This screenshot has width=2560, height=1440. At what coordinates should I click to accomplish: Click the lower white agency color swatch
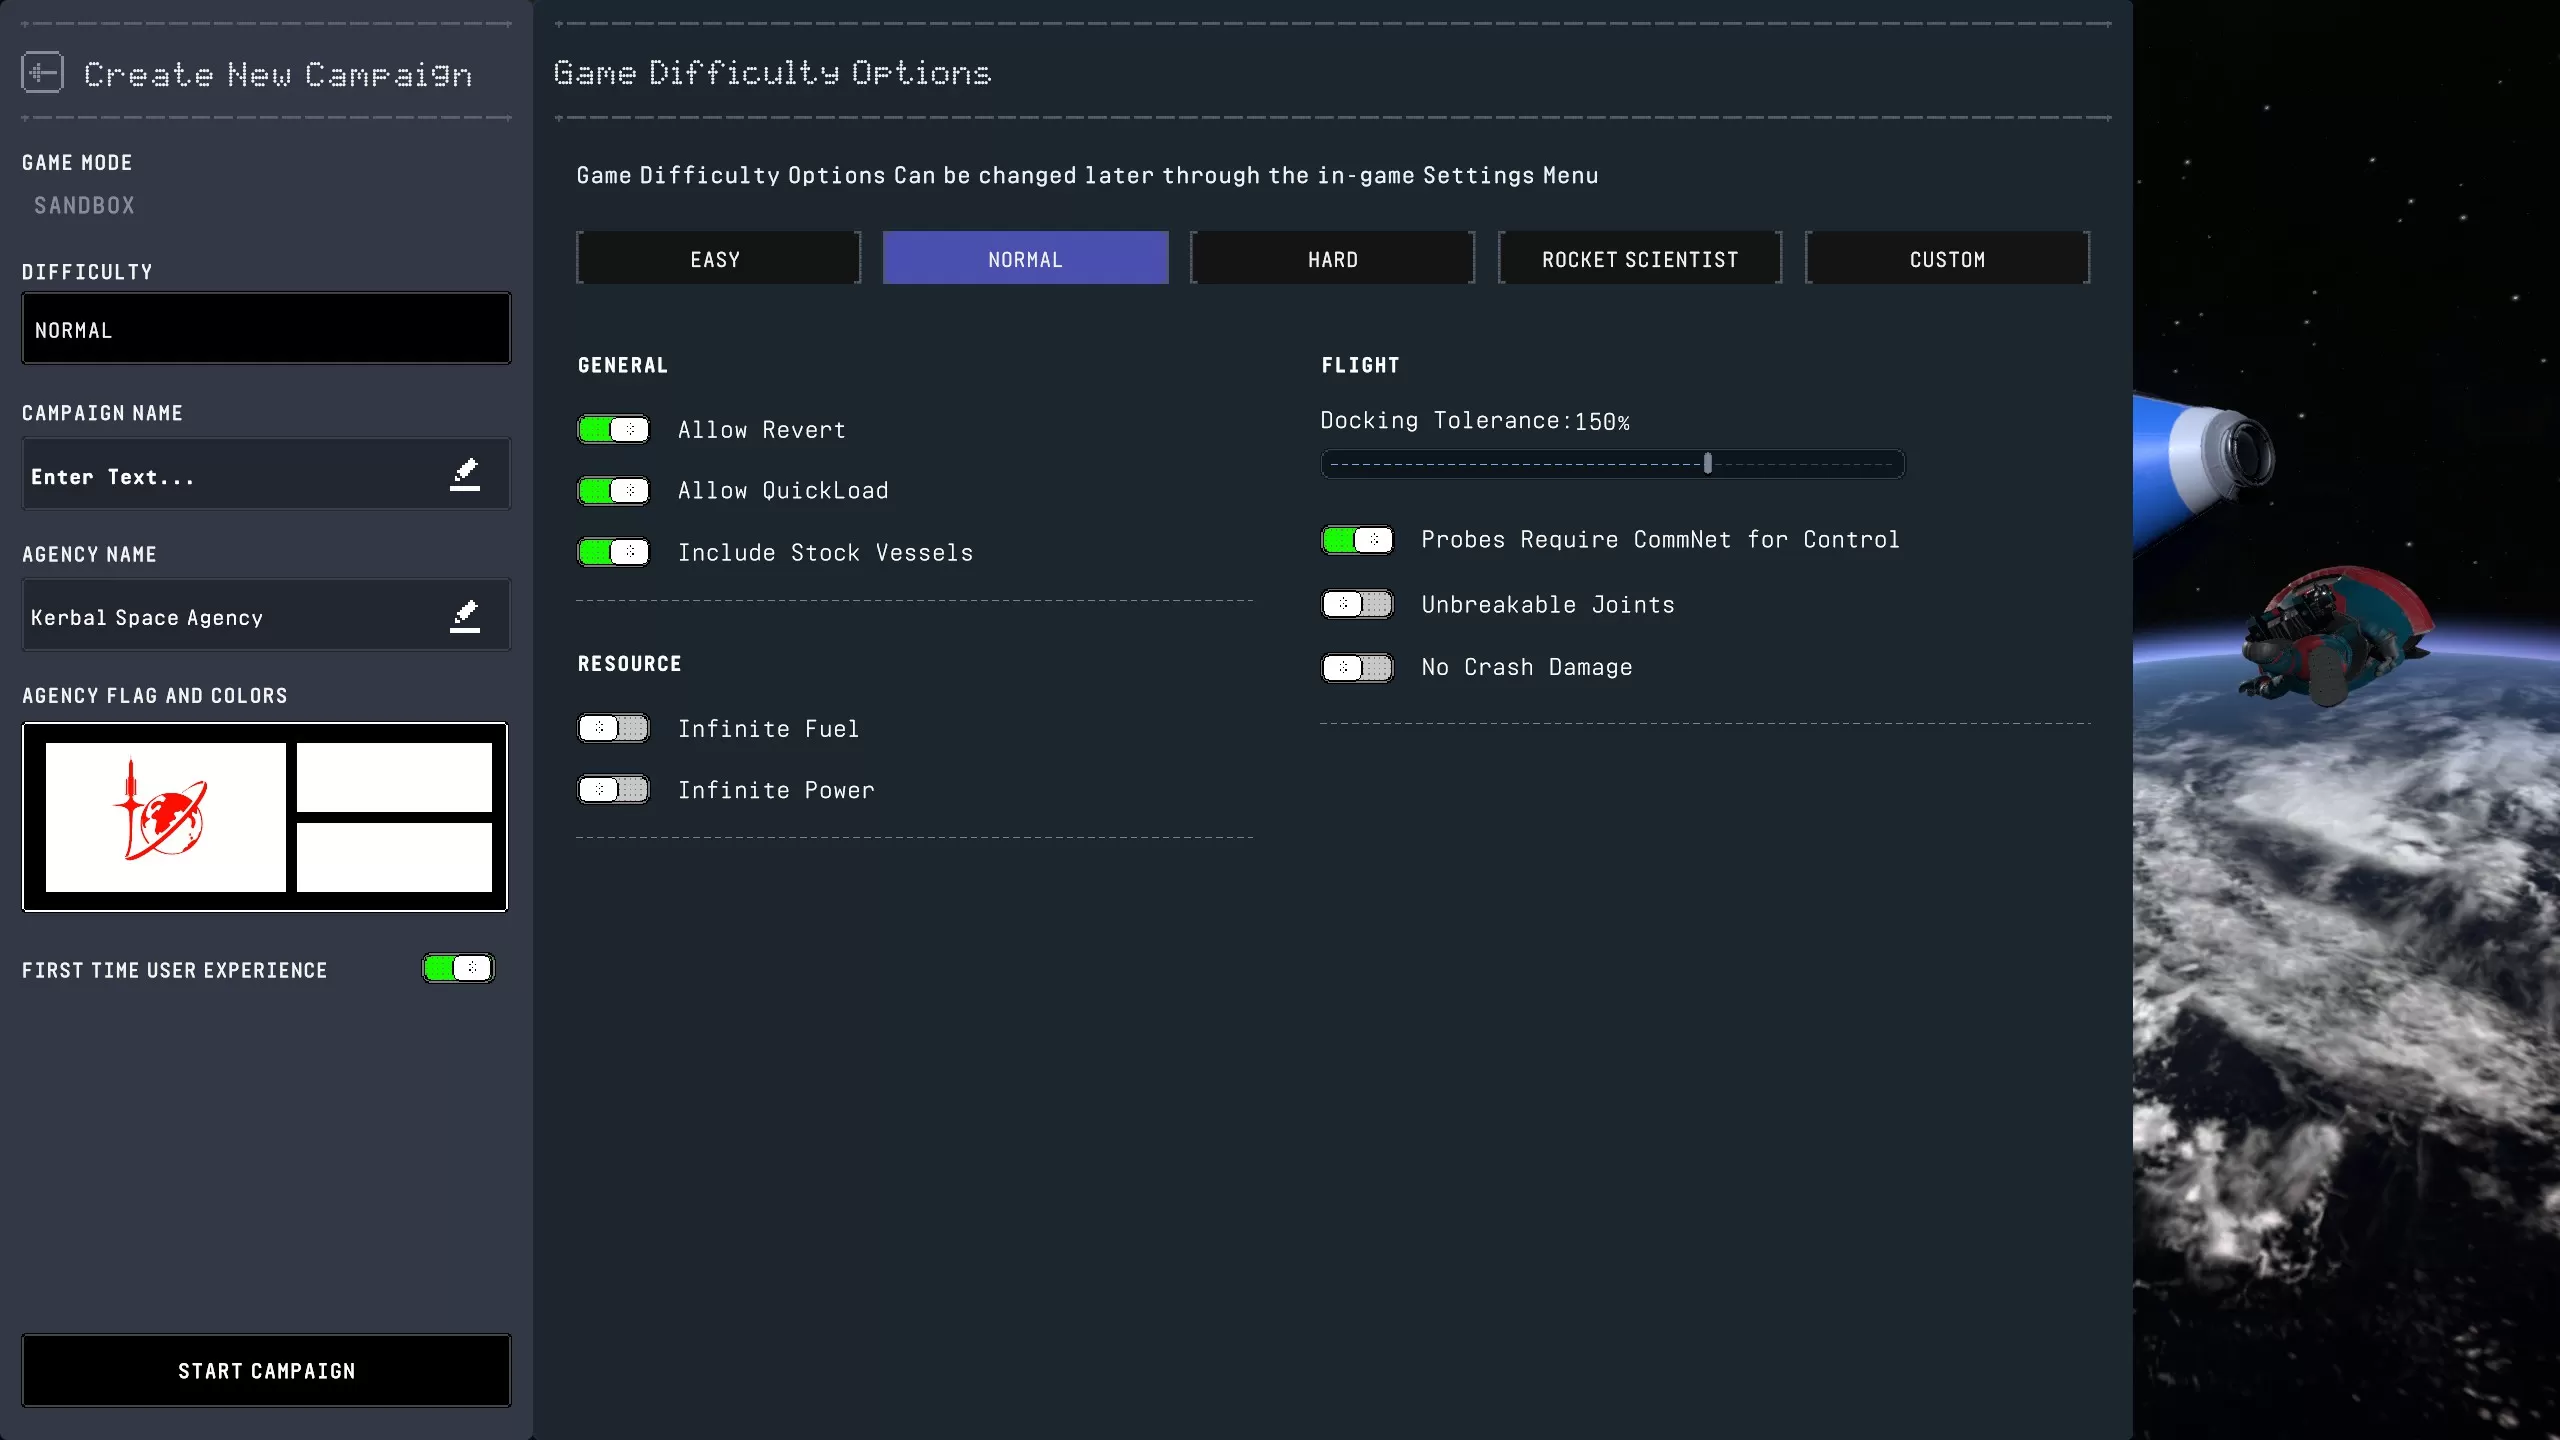click(394, 857)
